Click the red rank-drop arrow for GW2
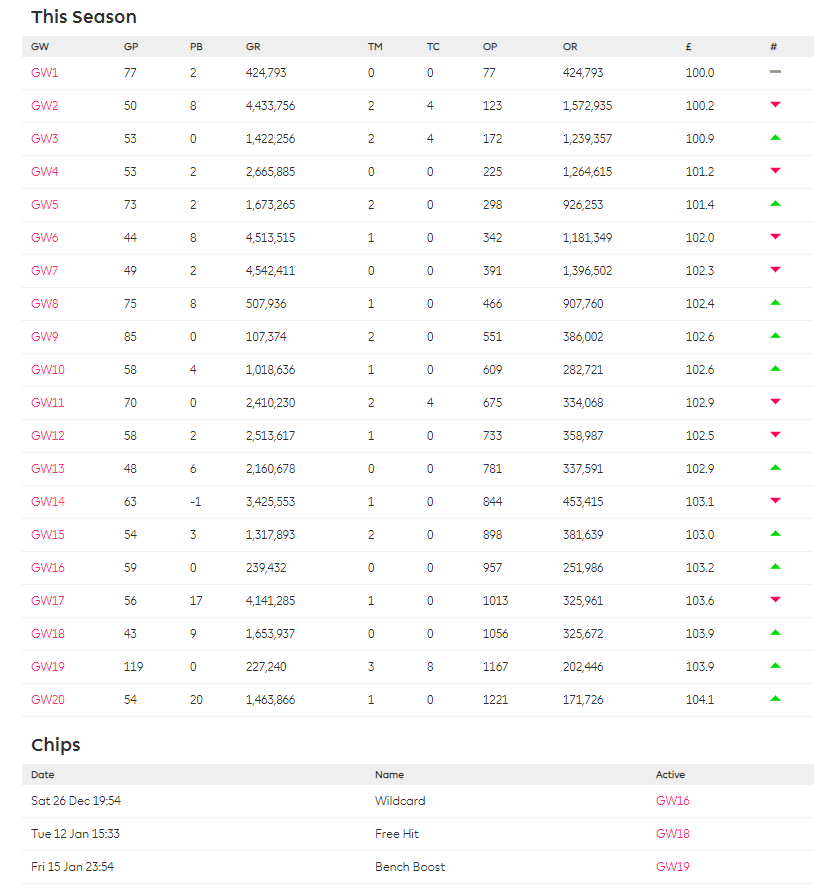 [775, 105]
